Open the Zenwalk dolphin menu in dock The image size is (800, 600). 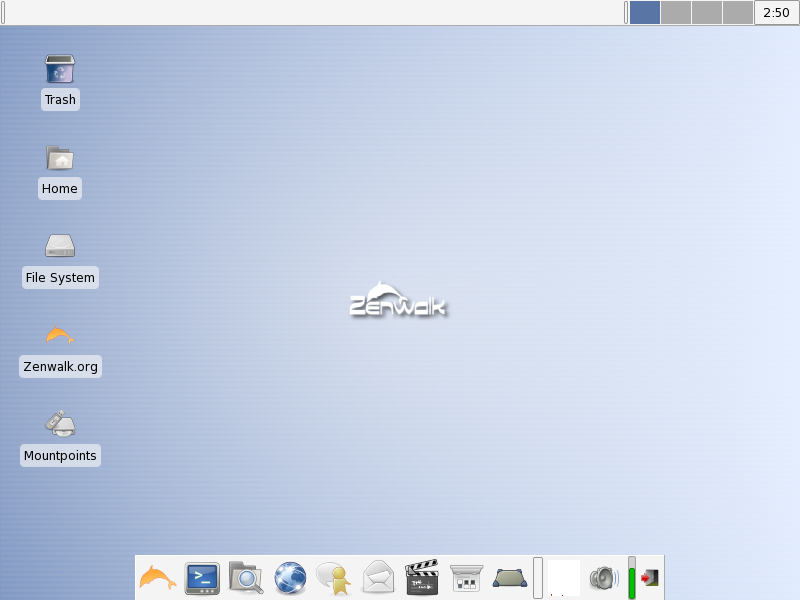[158, 578]
